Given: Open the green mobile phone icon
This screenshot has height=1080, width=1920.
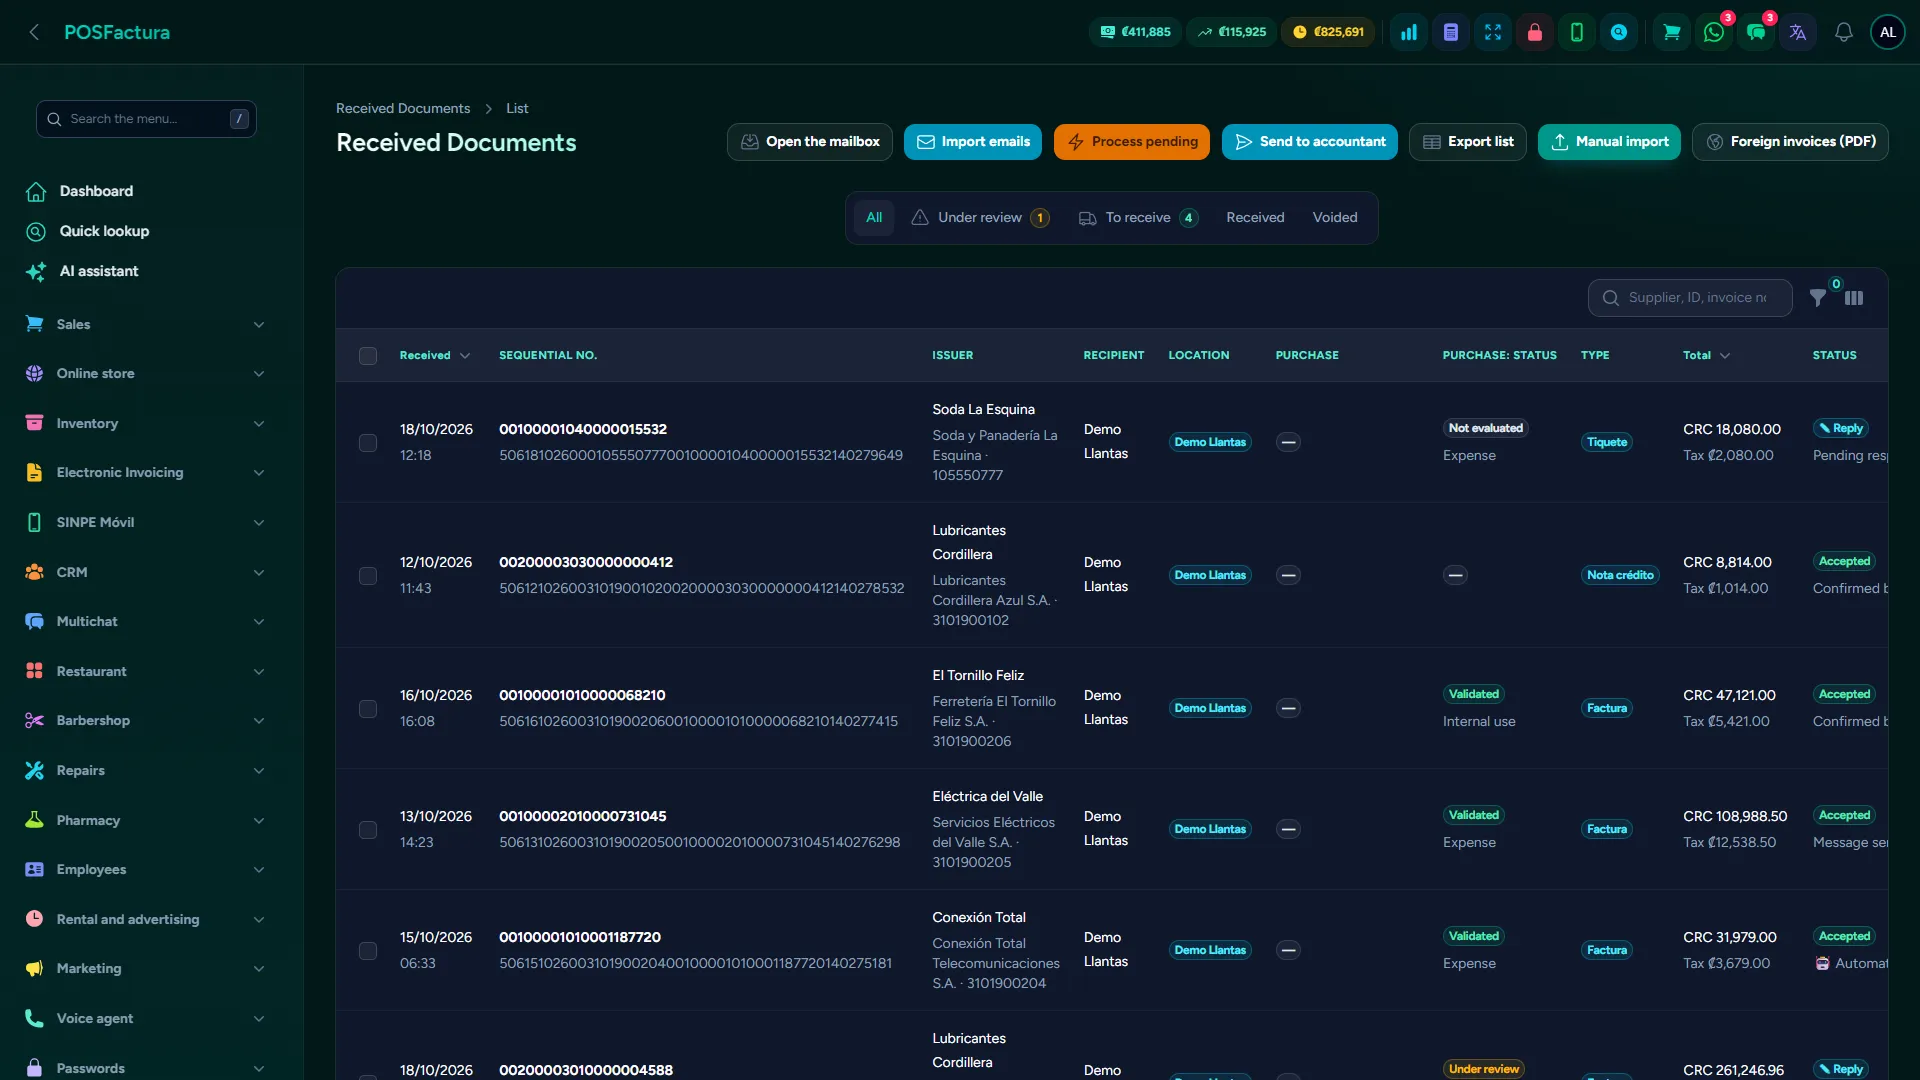Looking at the screenshot, I should (1577, 32).
